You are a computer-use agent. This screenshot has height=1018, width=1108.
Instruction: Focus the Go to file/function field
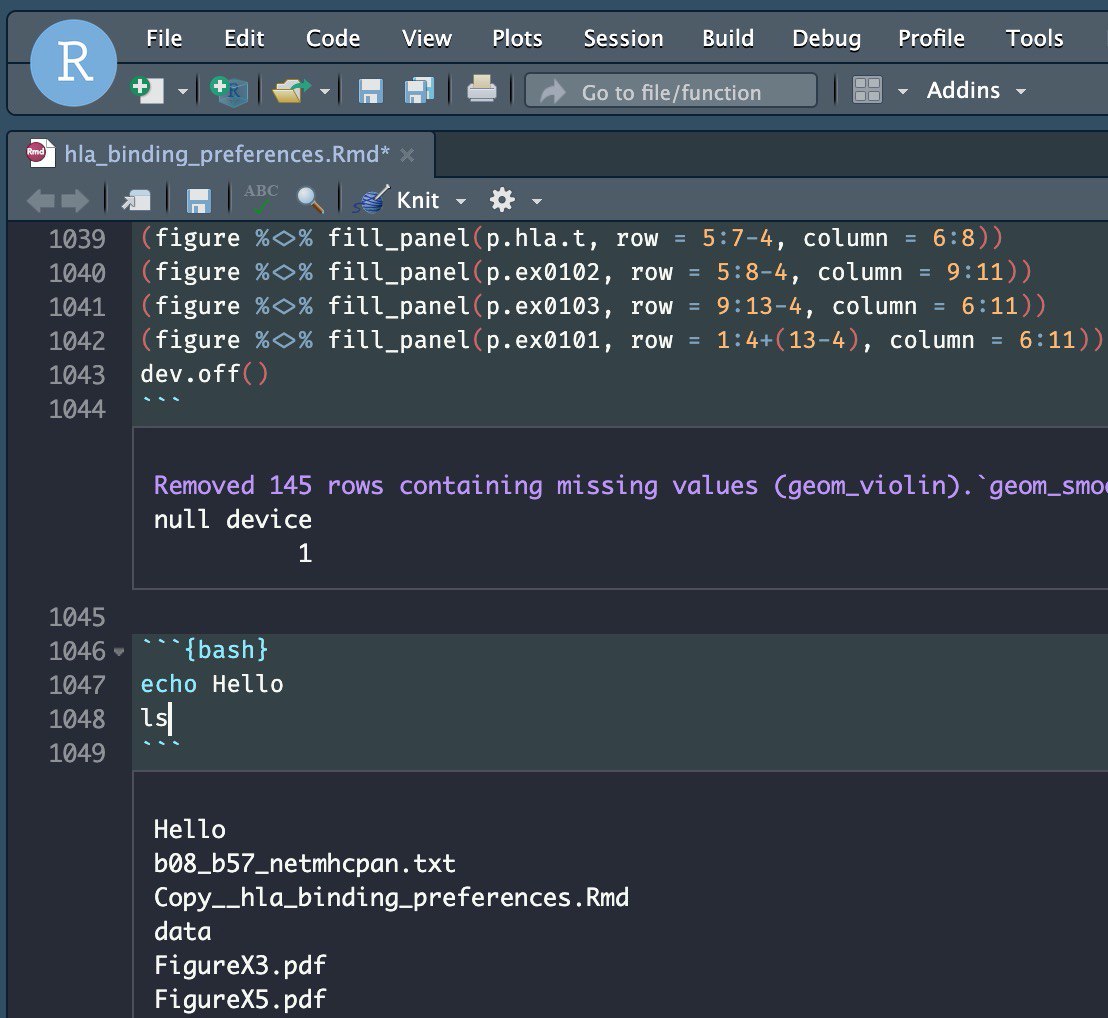tap(671, 91)
